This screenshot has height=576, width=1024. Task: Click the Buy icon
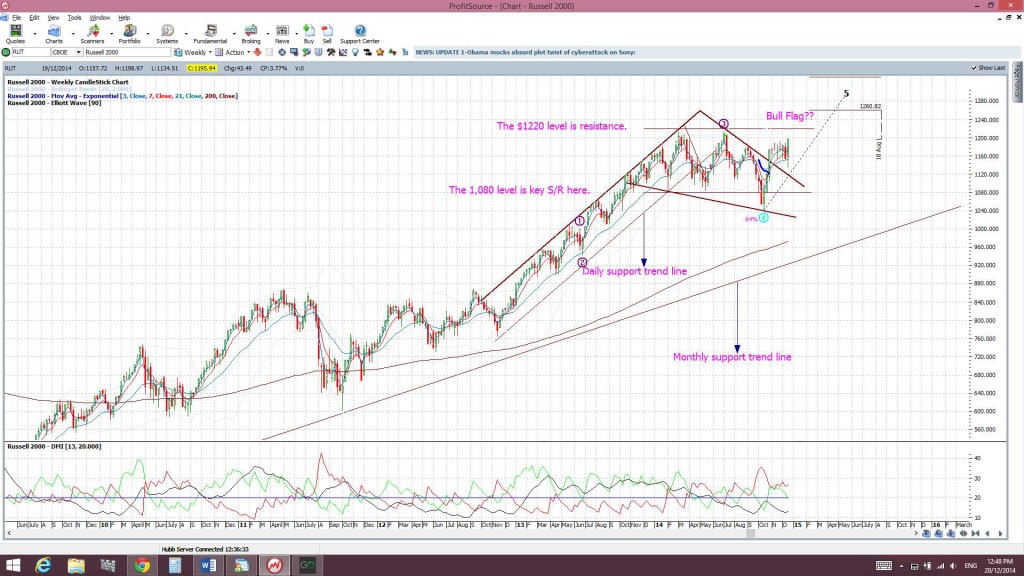pyautogui.click(x=309, y=34)
